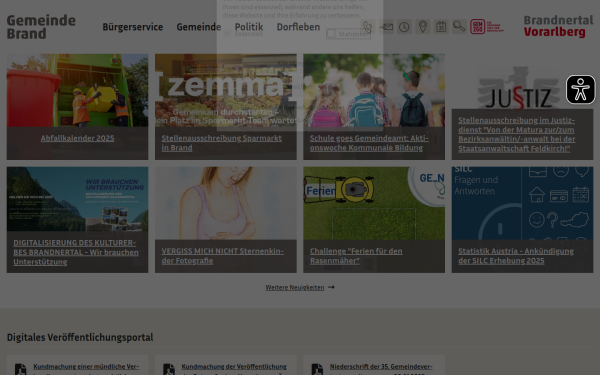Open Stellenausschreibung Sparmarkt in Brand link
600x375 pixels.
click(222, 143)
